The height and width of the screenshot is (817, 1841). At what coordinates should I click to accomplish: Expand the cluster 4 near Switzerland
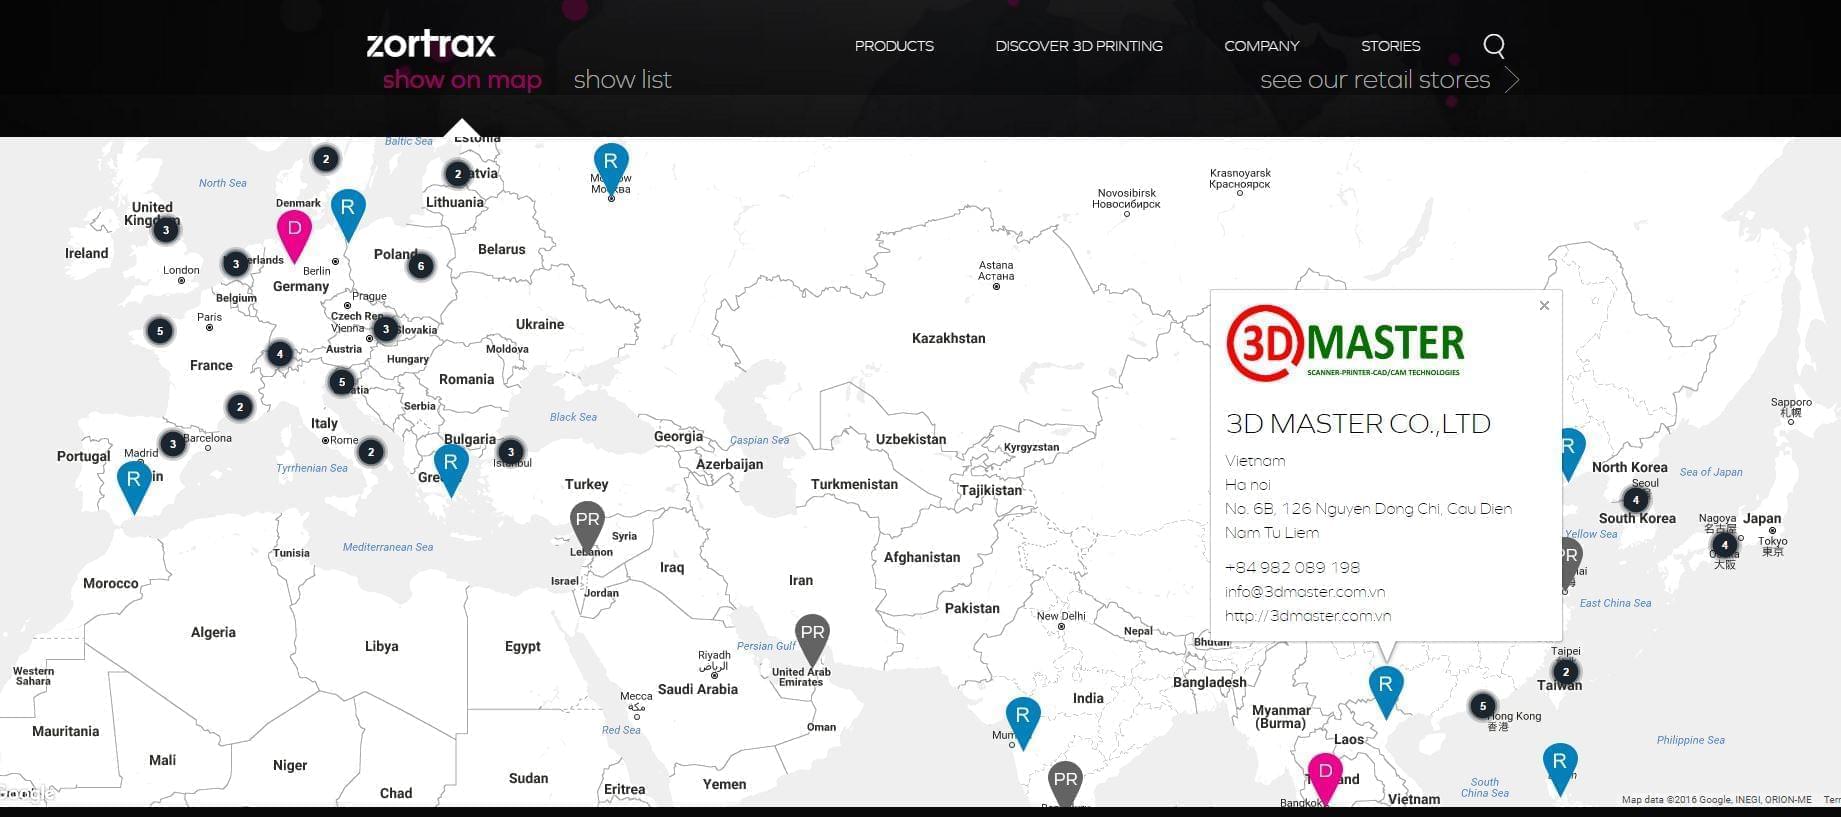280,354
